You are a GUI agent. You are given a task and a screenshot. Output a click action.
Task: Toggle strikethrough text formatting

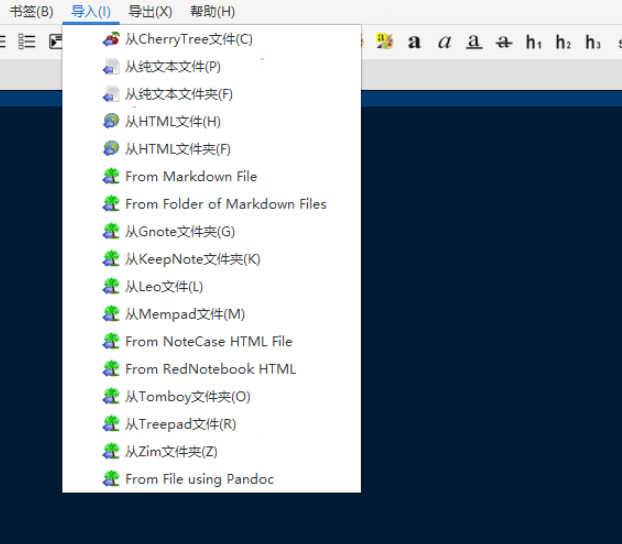tap(504, 42)
